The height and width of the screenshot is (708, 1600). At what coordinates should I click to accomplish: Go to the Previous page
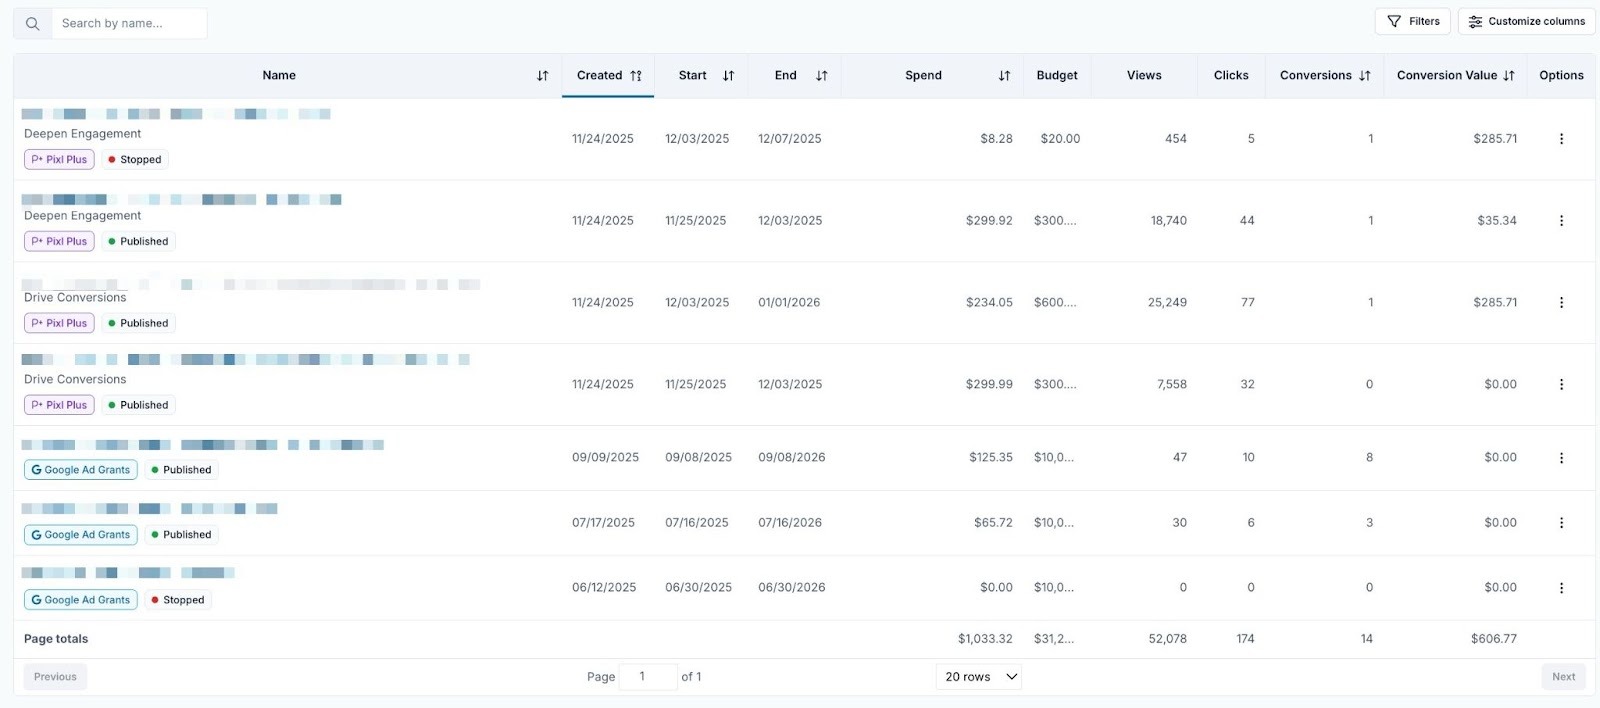point(55,677)
